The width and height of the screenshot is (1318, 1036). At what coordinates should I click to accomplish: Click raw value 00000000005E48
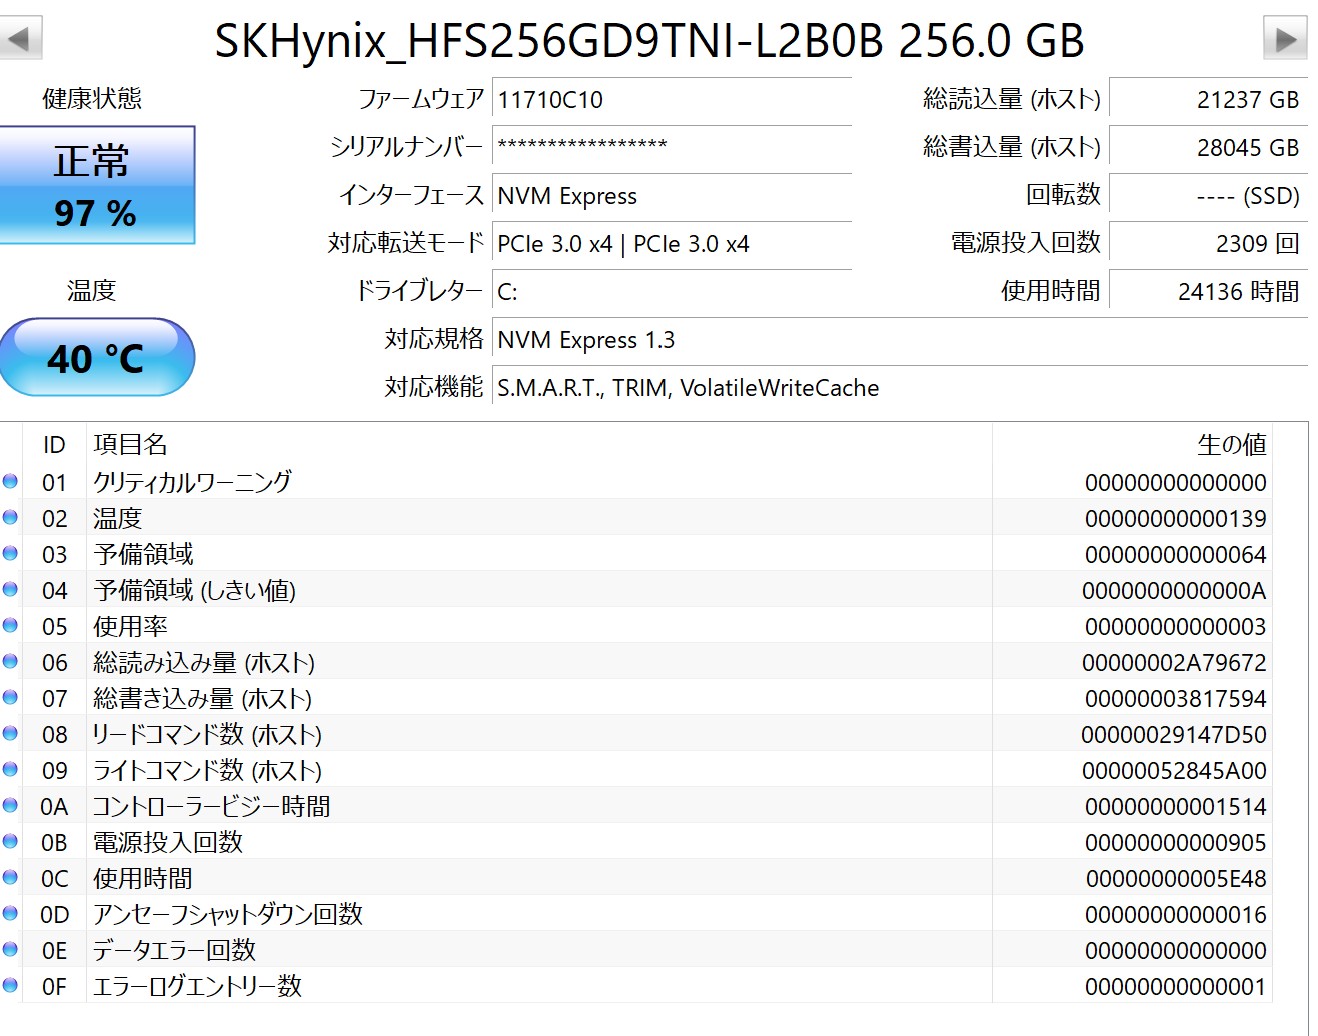pyautogui.click(x=1176, y=879)
